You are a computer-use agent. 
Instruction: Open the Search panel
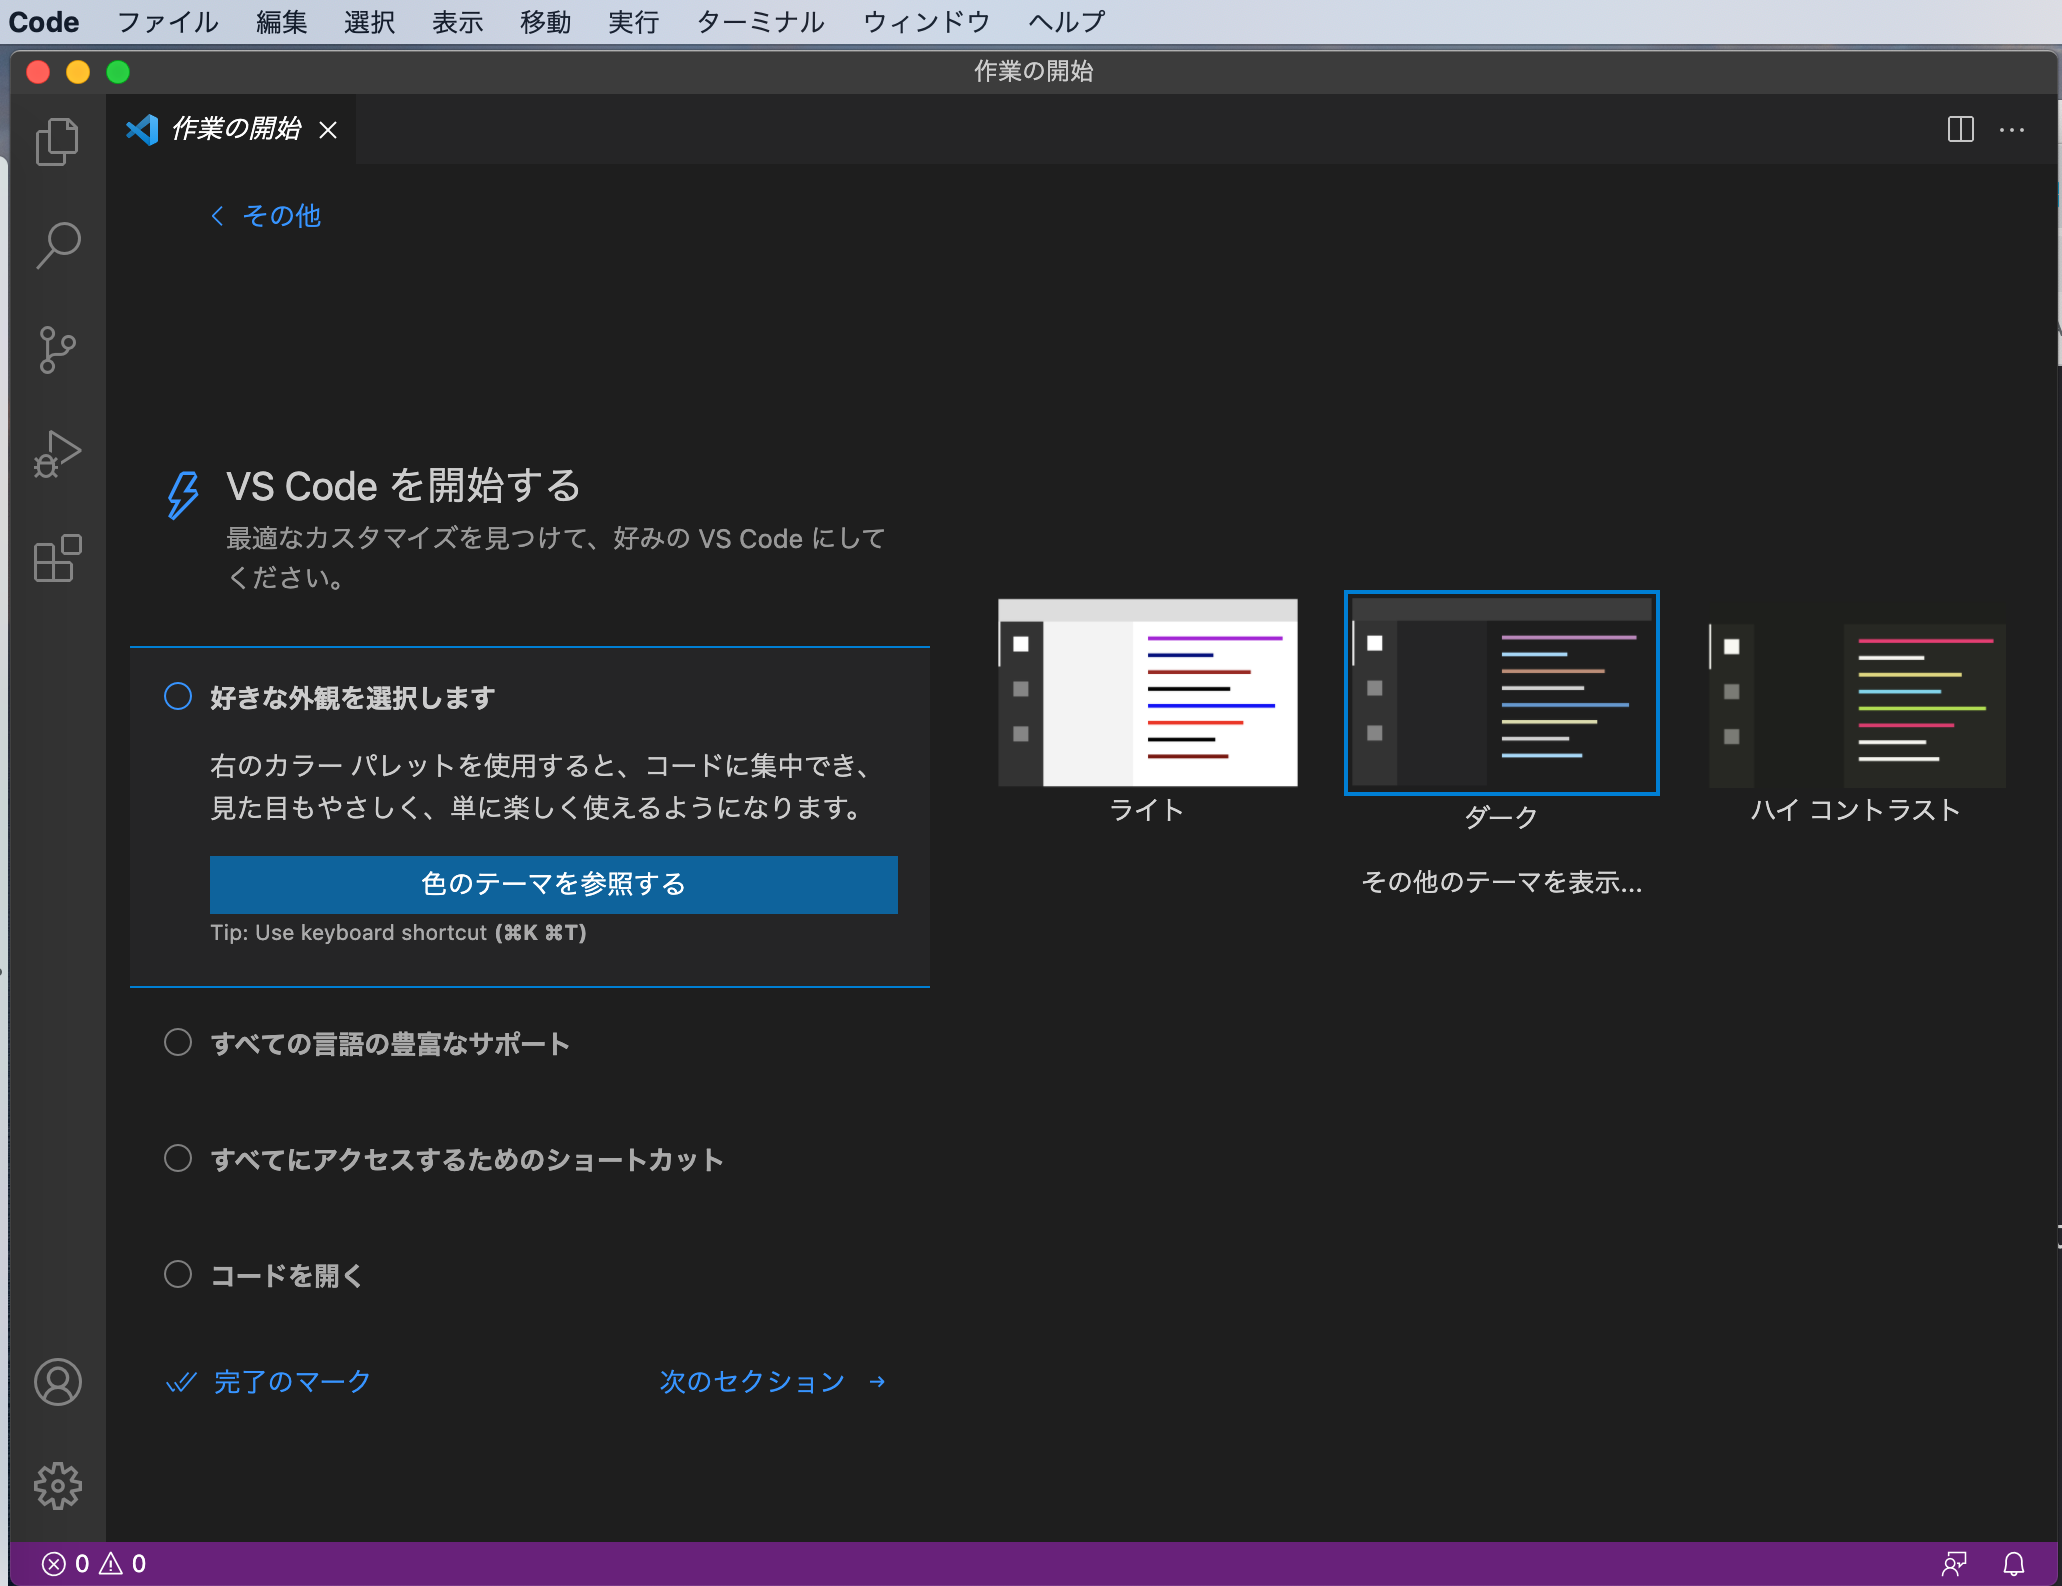coord(57,244)
